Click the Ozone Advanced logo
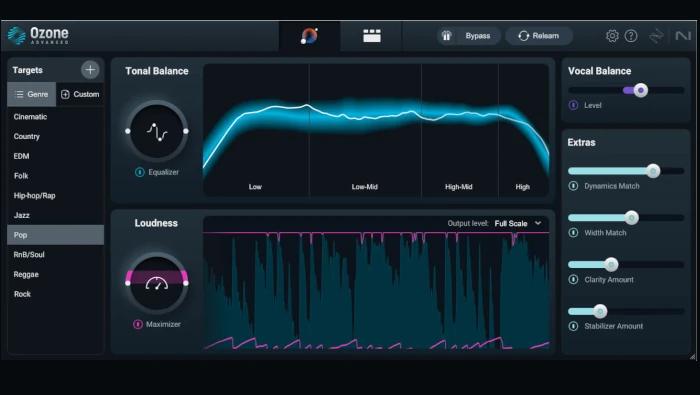The width and height of the screenshot is (700, 395). click(39, 35)
